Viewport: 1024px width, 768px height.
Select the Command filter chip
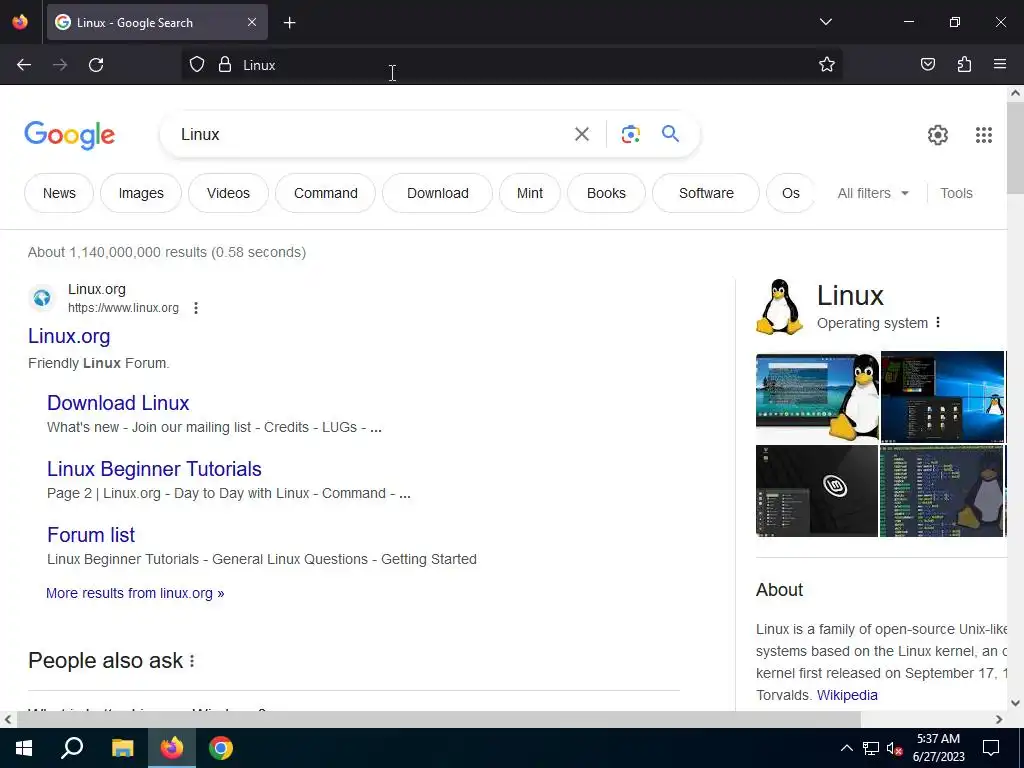pos(325,193)
